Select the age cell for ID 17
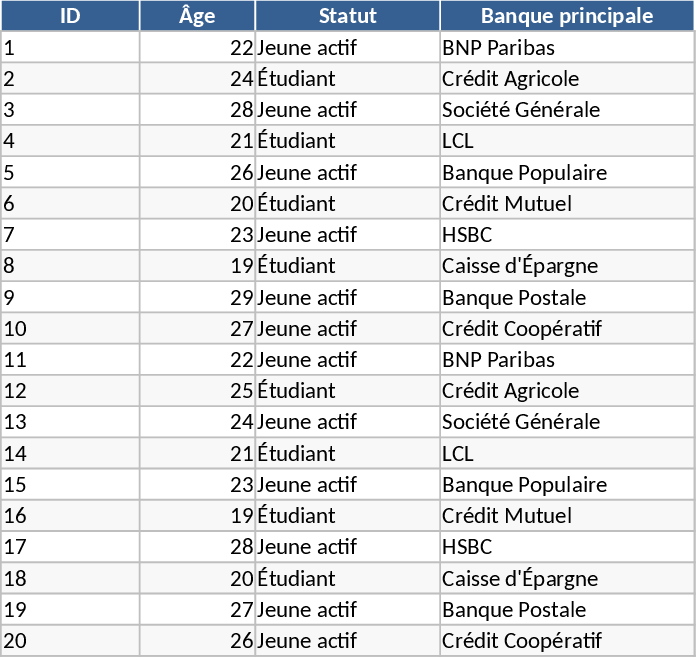This screenshot has width=696, height=657. pos(197,547)
